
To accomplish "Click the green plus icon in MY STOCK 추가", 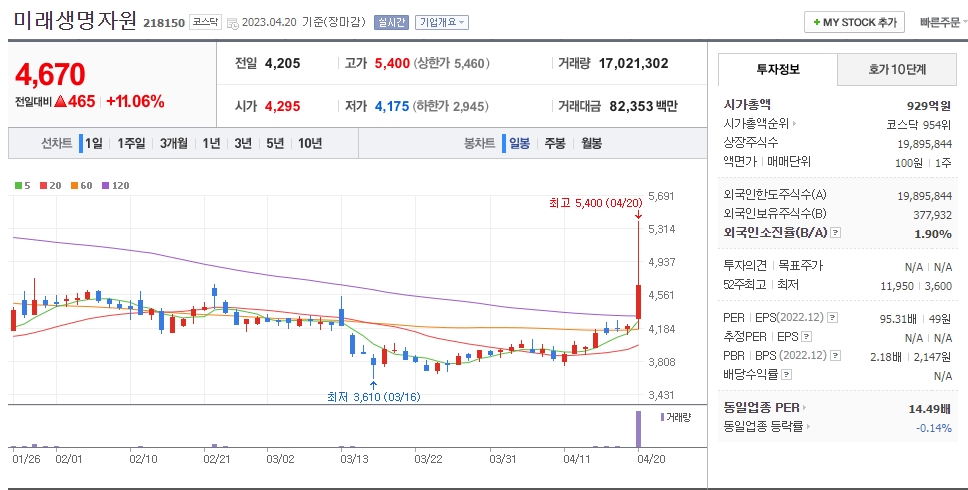I will [817, 22].
